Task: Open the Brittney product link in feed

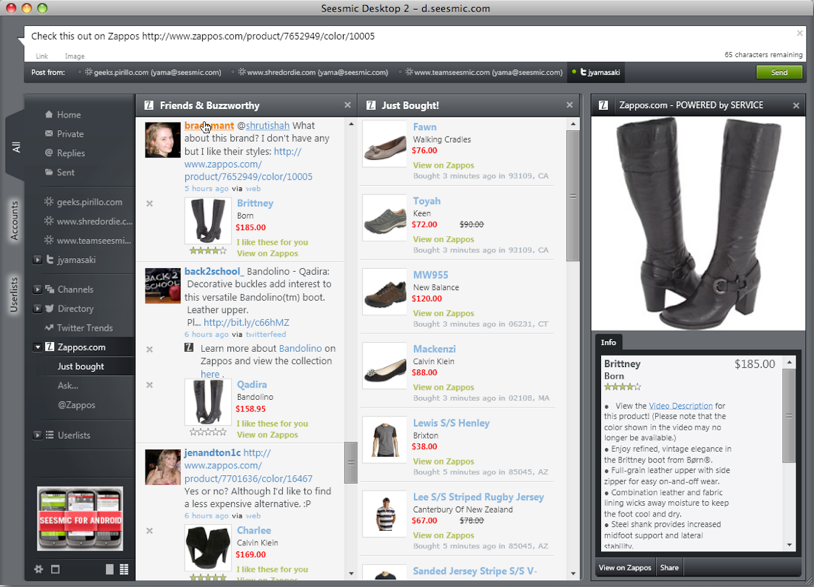Action: pyautogui.click(x=255, y=203)
